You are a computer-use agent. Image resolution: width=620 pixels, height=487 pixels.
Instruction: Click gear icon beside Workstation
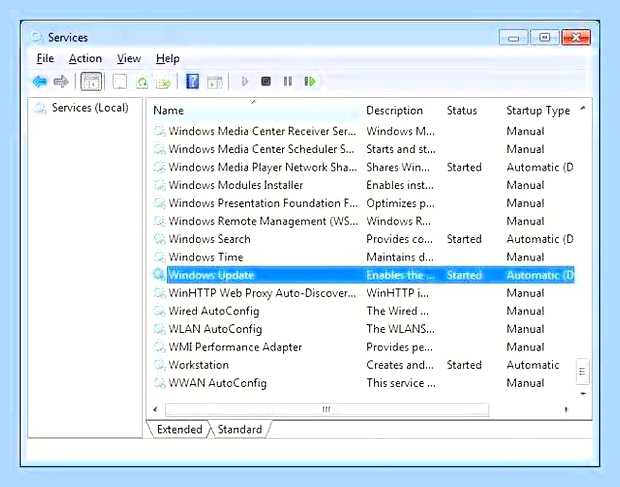[159, 364]
